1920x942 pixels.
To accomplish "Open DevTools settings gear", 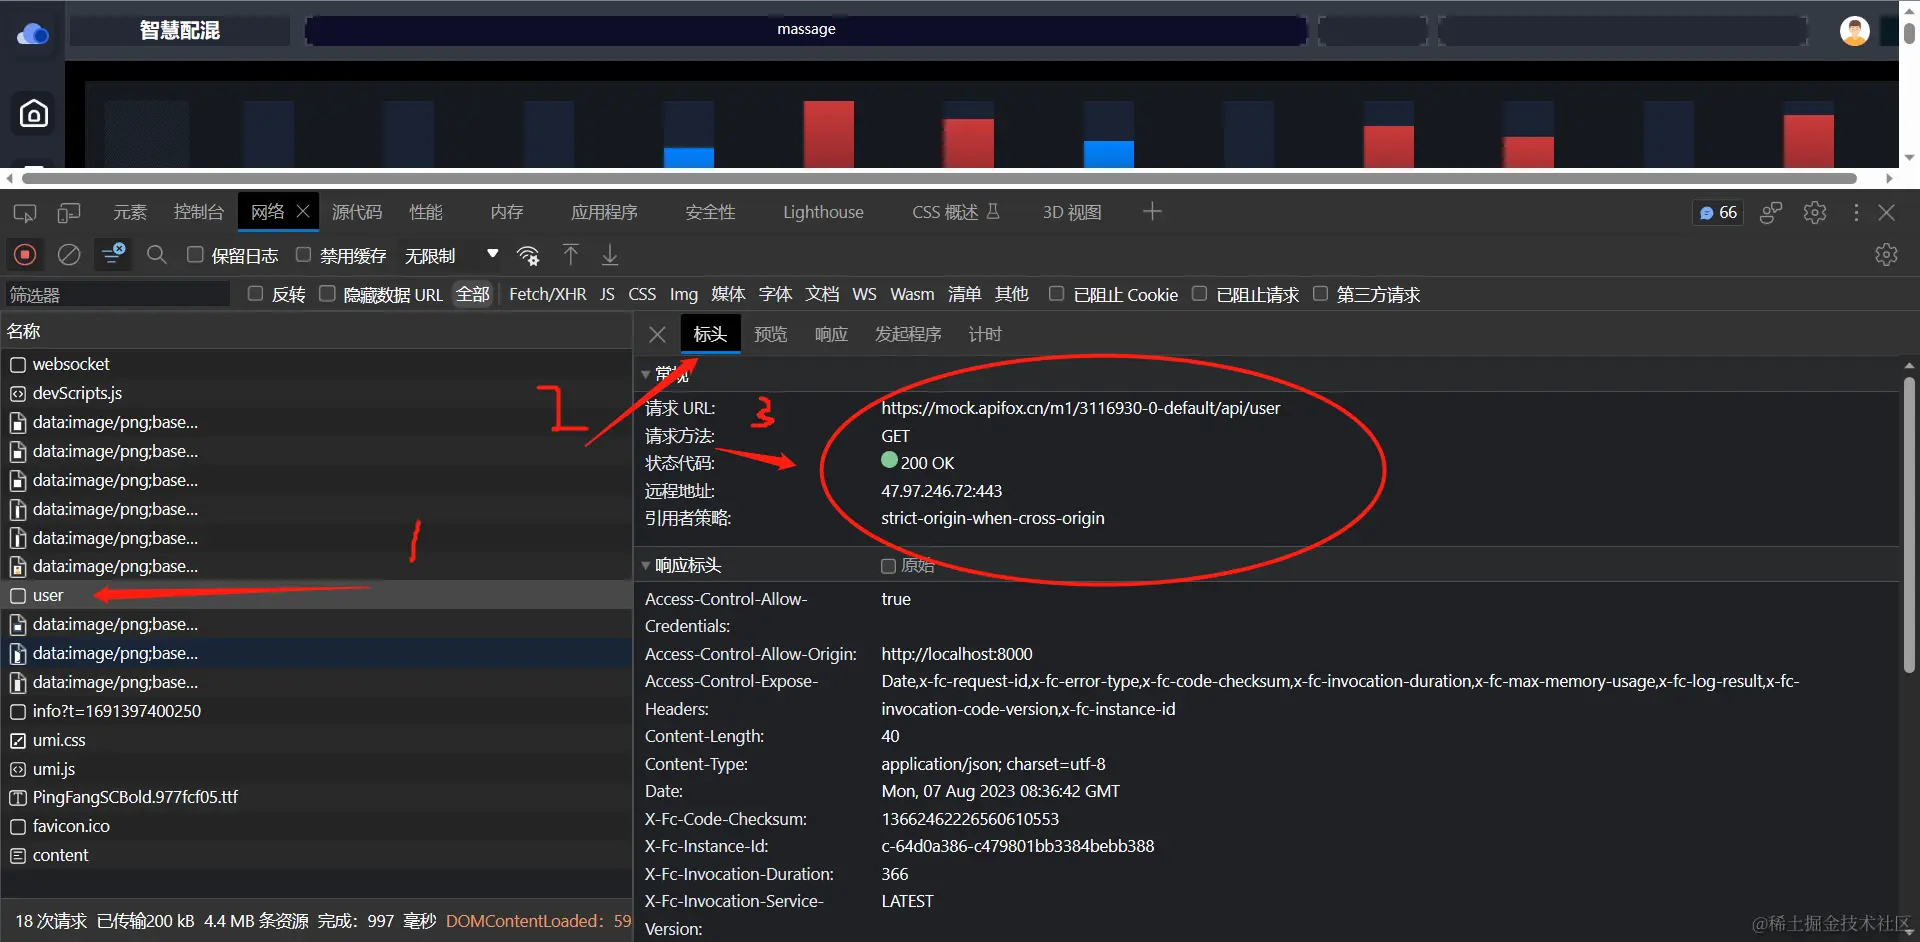I will (x=1815, y=213).
